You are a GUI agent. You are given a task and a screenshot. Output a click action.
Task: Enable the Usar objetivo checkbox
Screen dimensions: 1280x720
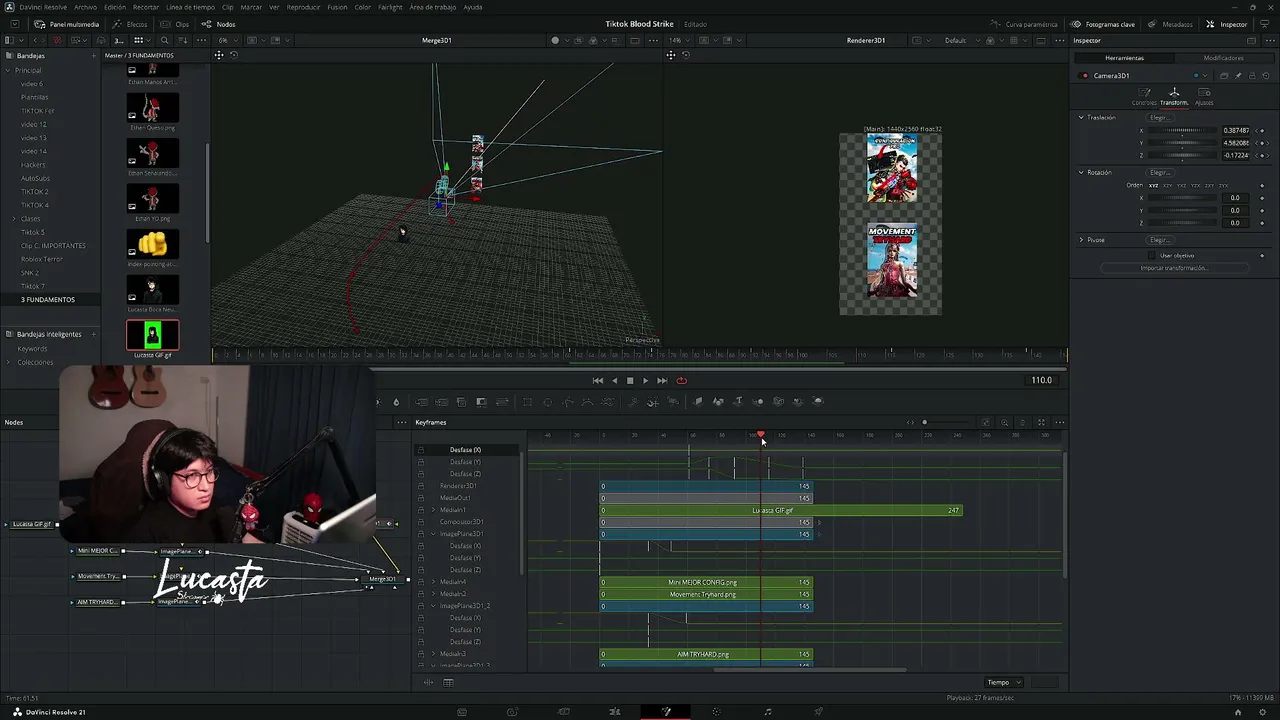(x=1153, y=255)
